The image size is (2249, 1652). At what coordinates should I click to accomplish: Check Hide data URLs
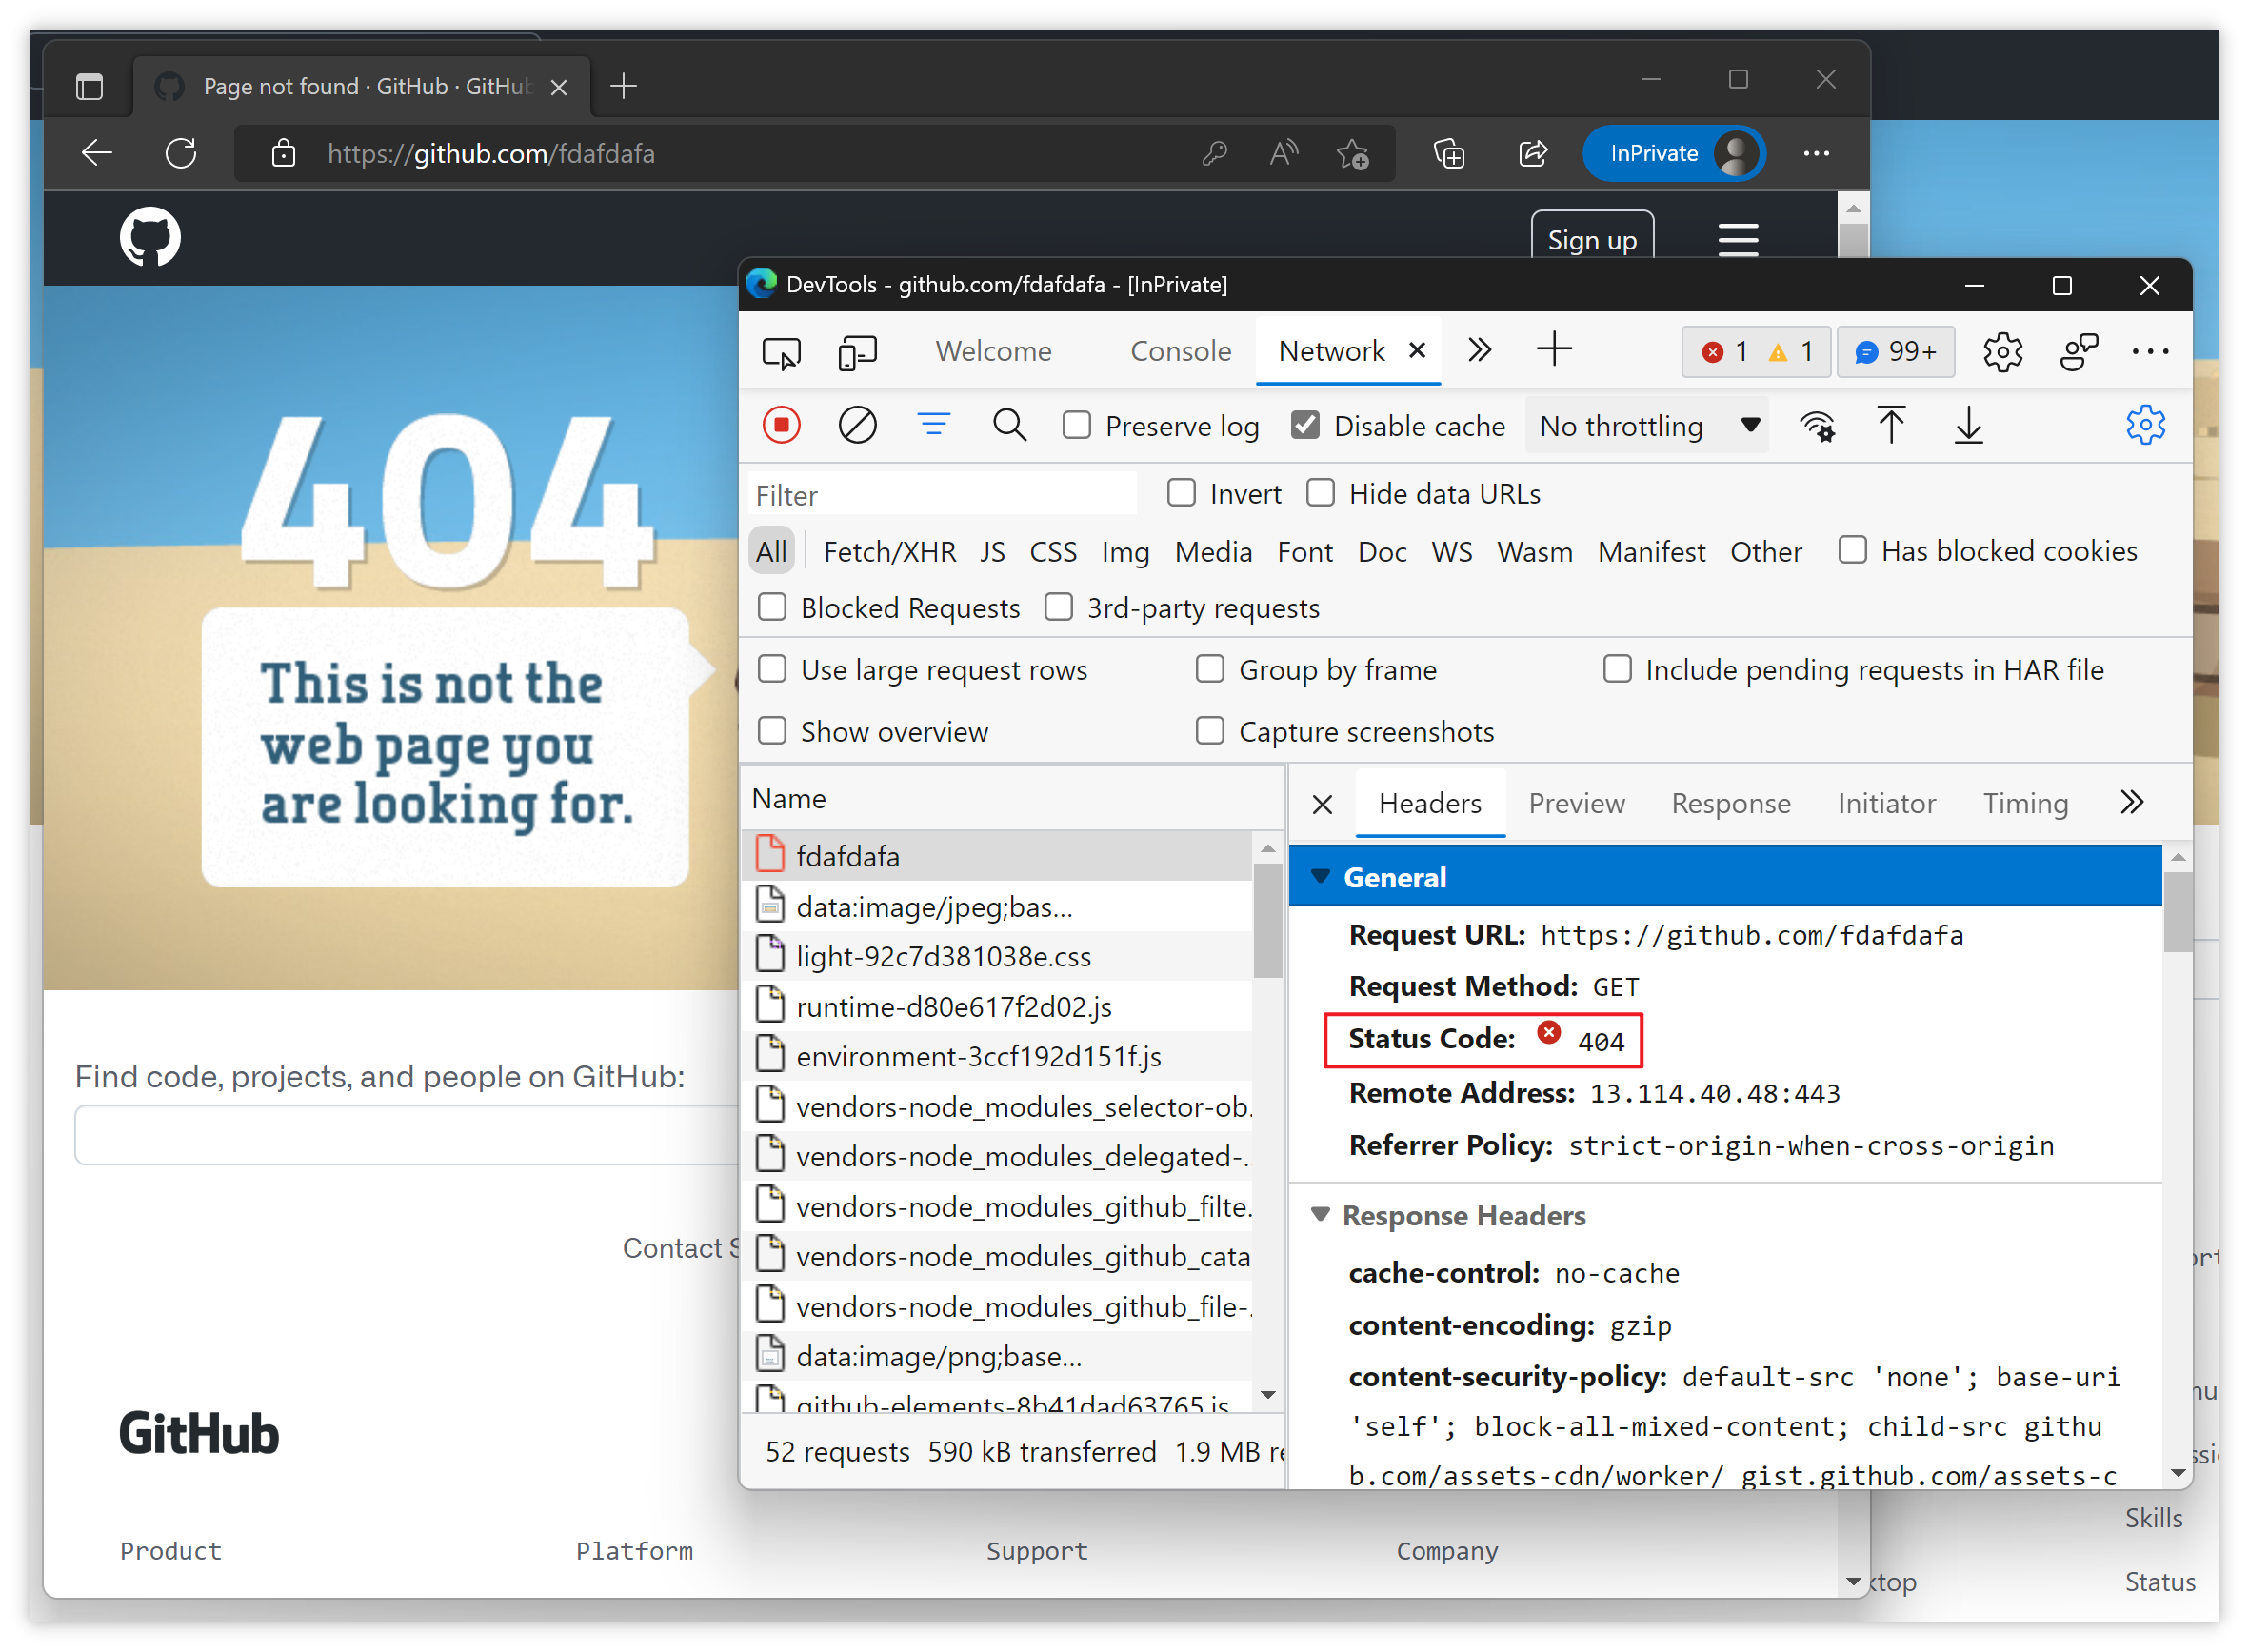(1320, 493)
